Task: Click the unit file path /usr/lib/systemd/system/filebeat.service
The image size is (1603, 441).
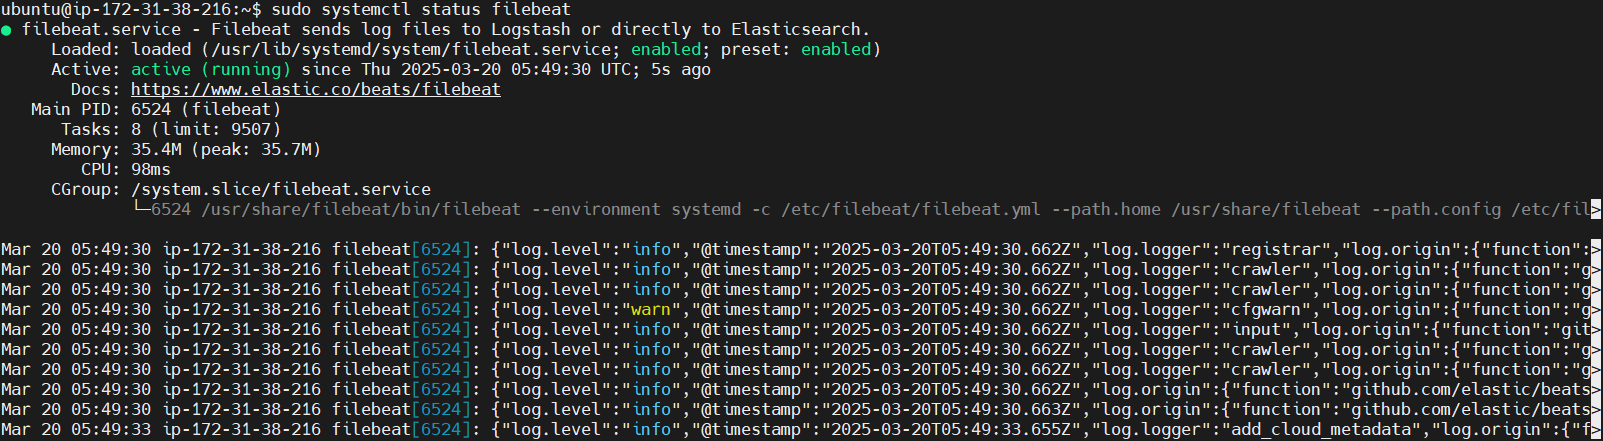Action: (x=409, y=49)
